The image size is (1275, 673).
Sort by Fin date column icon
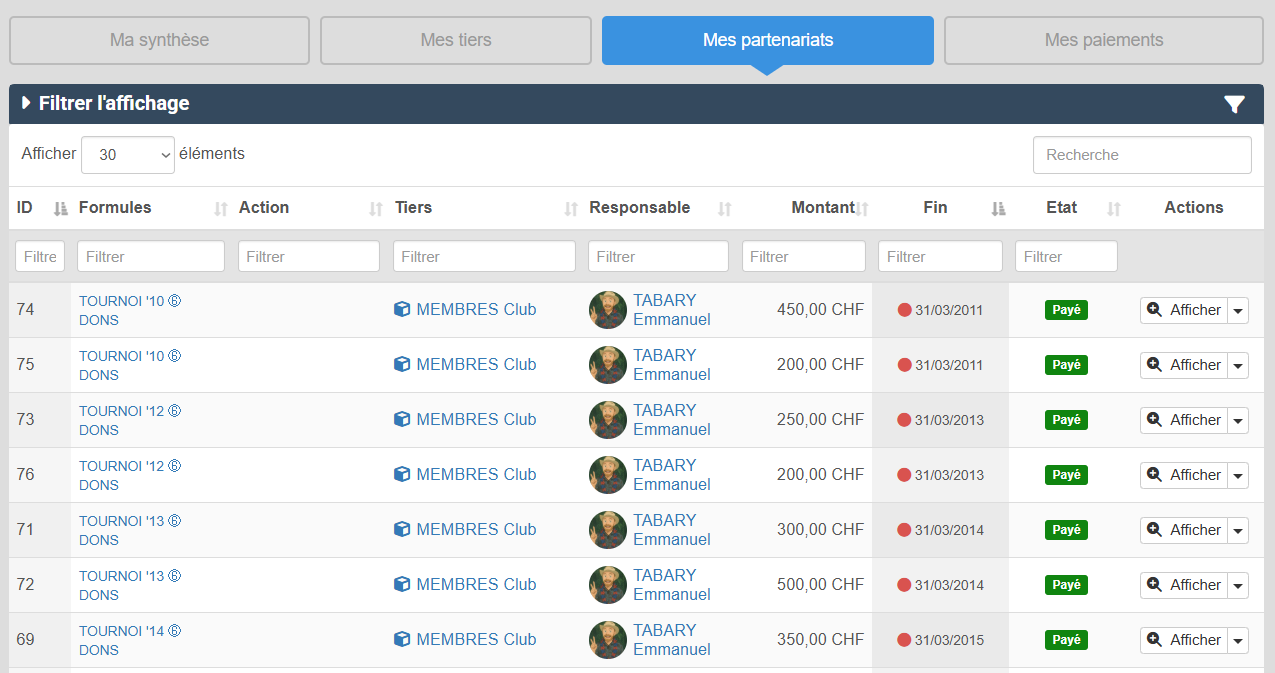(x=997, y=208)
